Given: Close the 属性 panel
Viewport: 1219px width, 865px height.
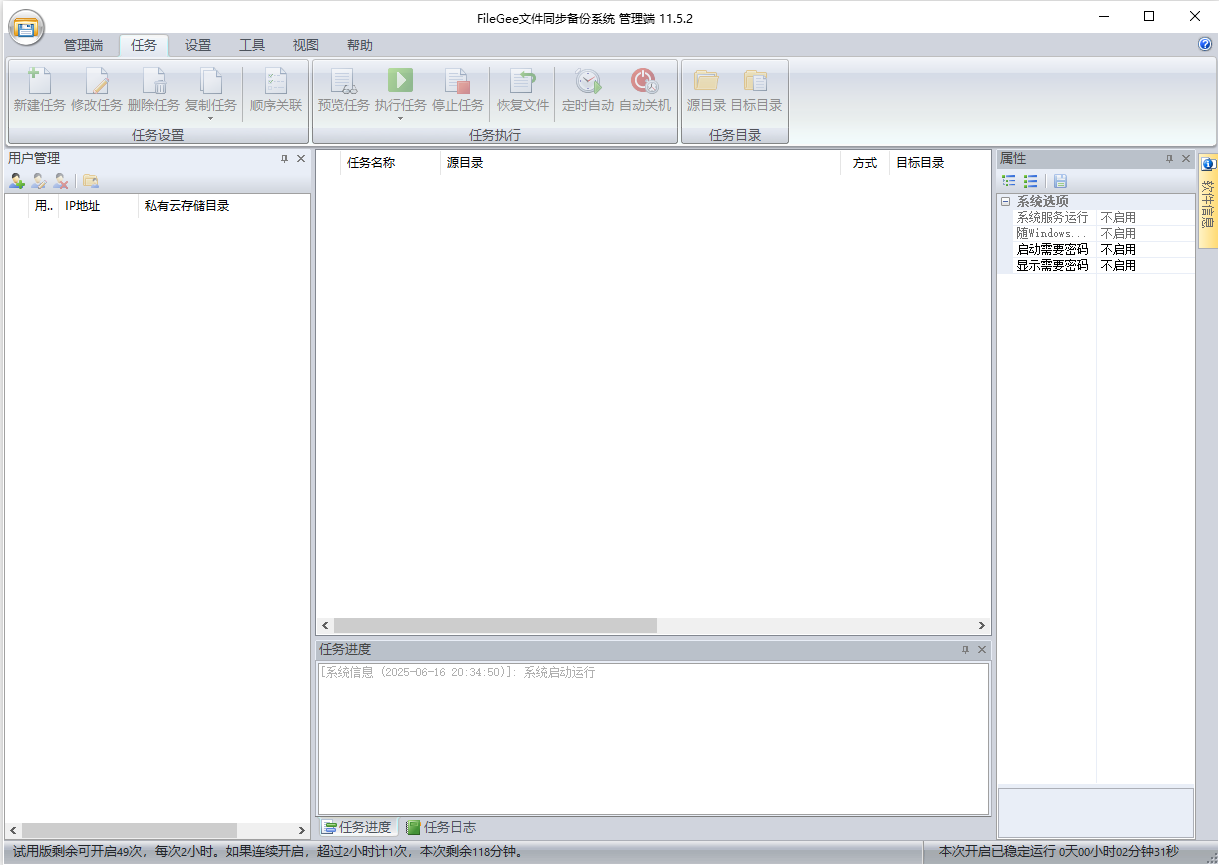Looking at the screenshot, I should (x=1187, y=159).
